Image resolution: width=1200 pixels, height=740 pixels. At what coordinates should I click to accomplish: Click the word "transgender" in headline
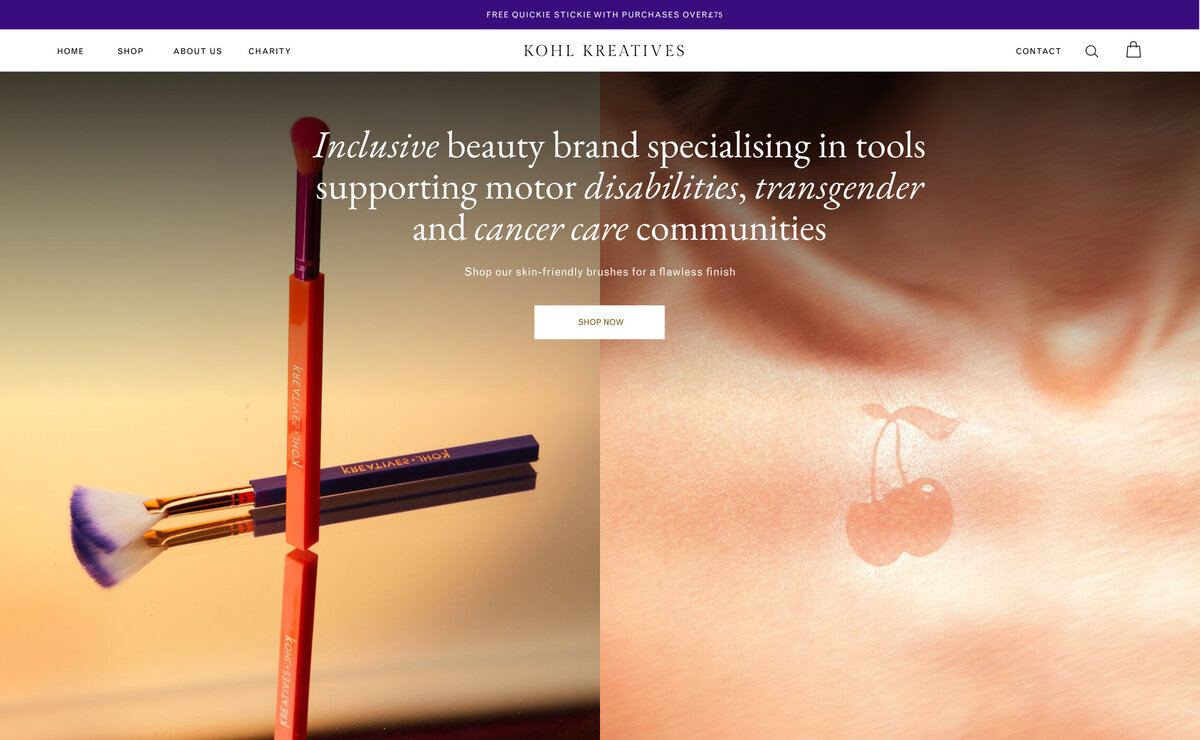point(839,188)
